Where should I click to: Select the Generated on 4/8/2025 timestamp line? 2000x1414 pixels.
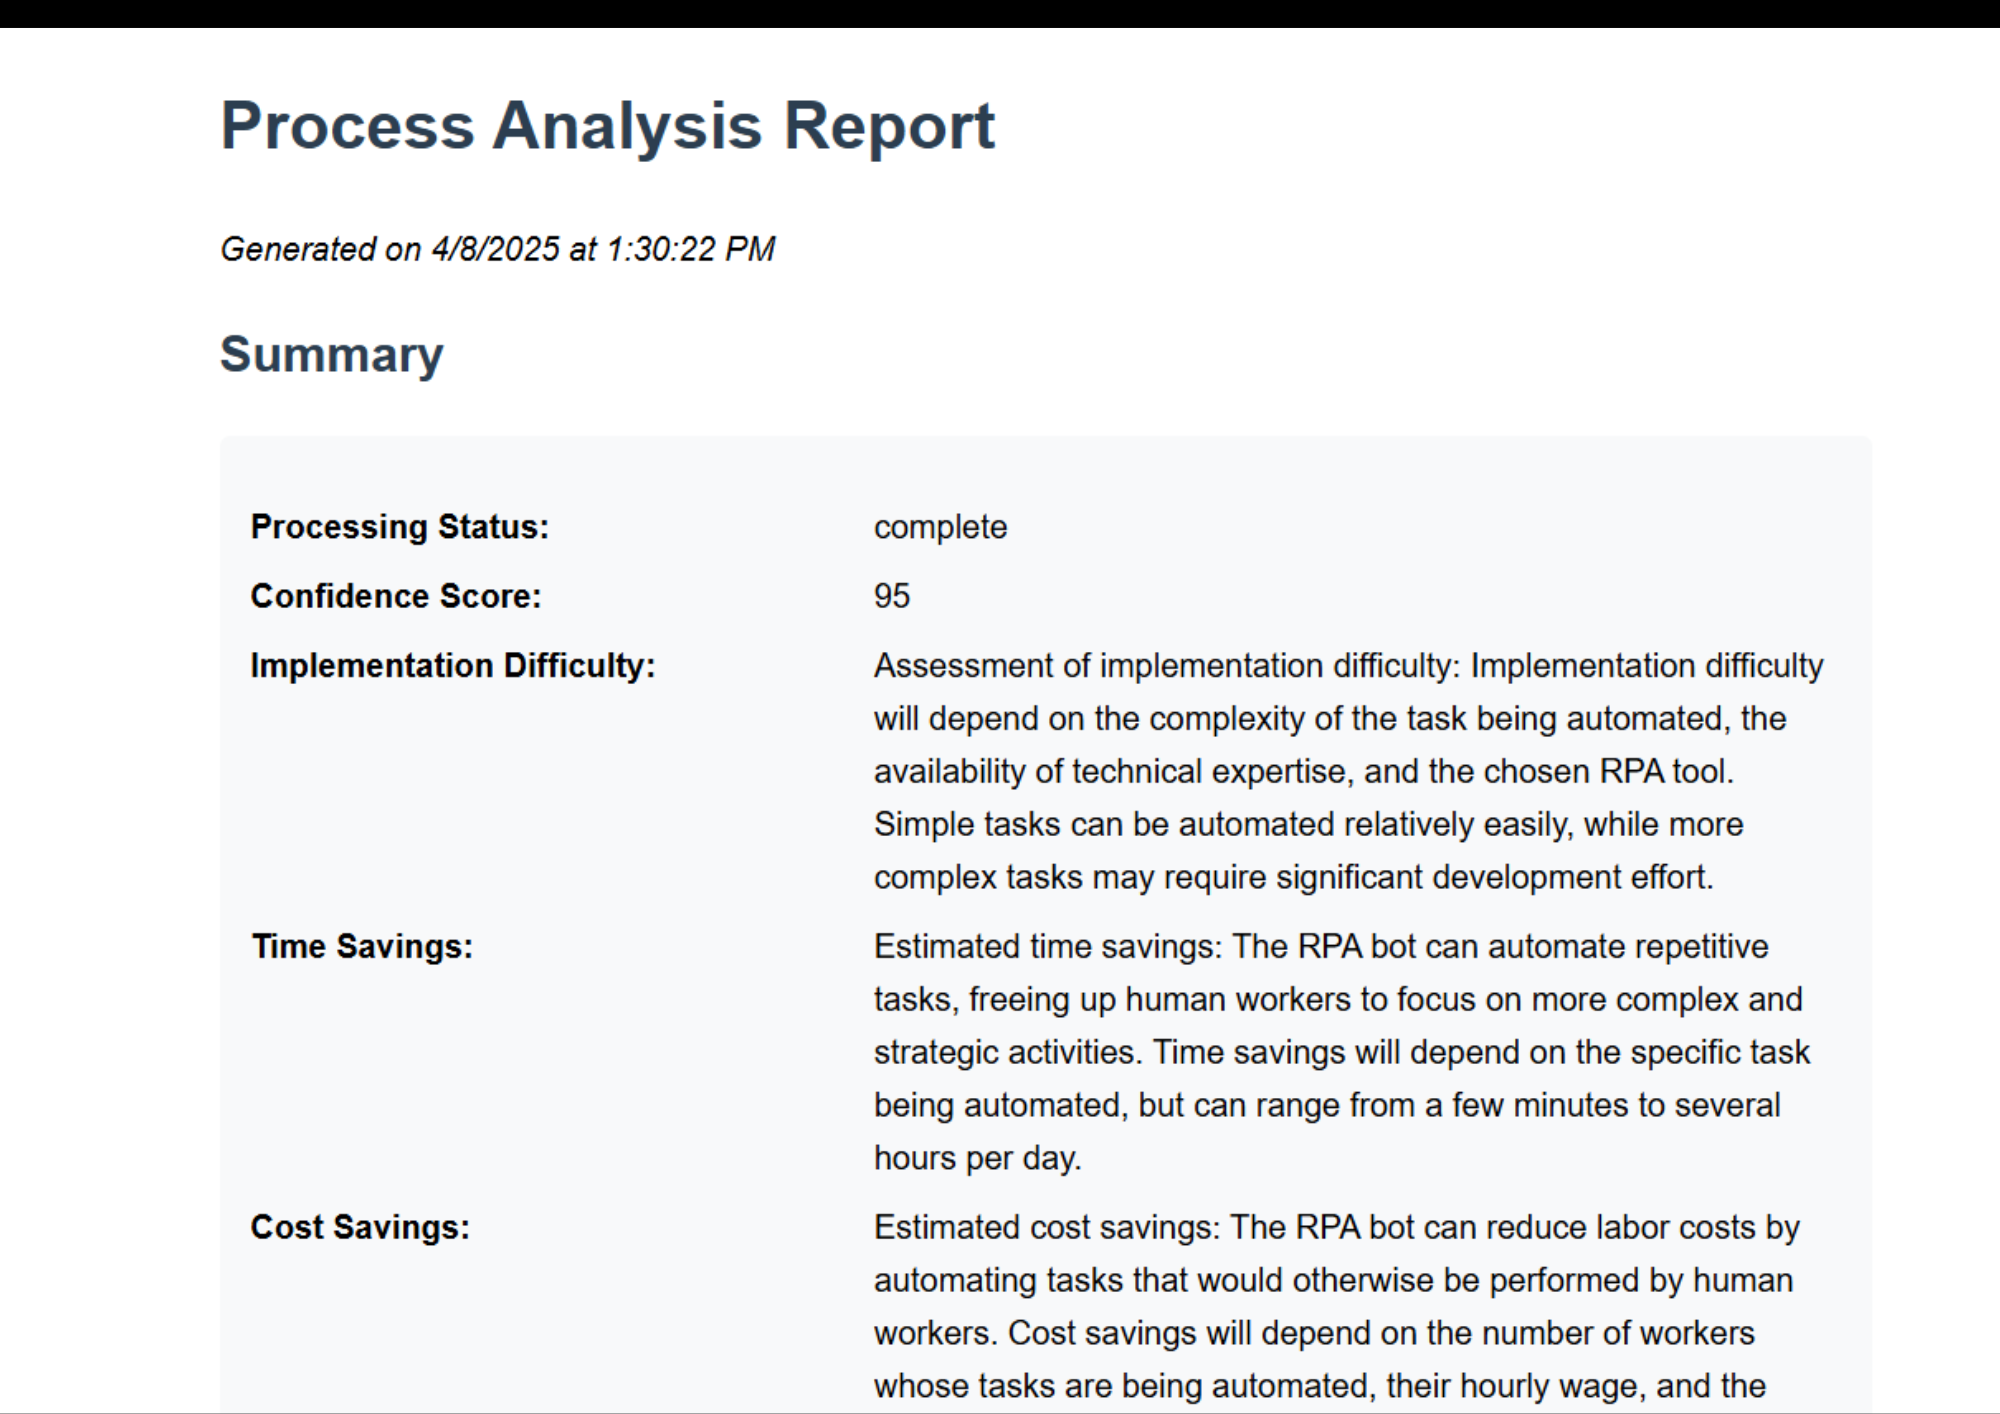pos(497,249)
